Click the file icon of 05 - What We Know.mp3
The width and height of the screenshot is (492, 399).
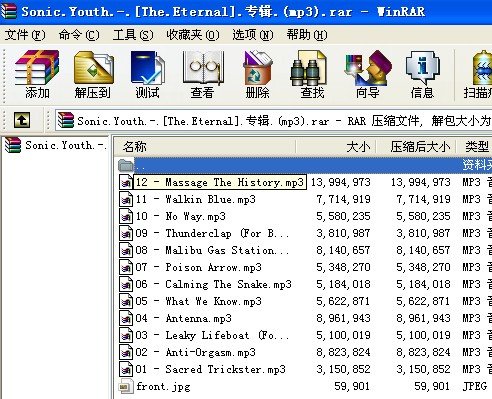(x=126, y=301)
